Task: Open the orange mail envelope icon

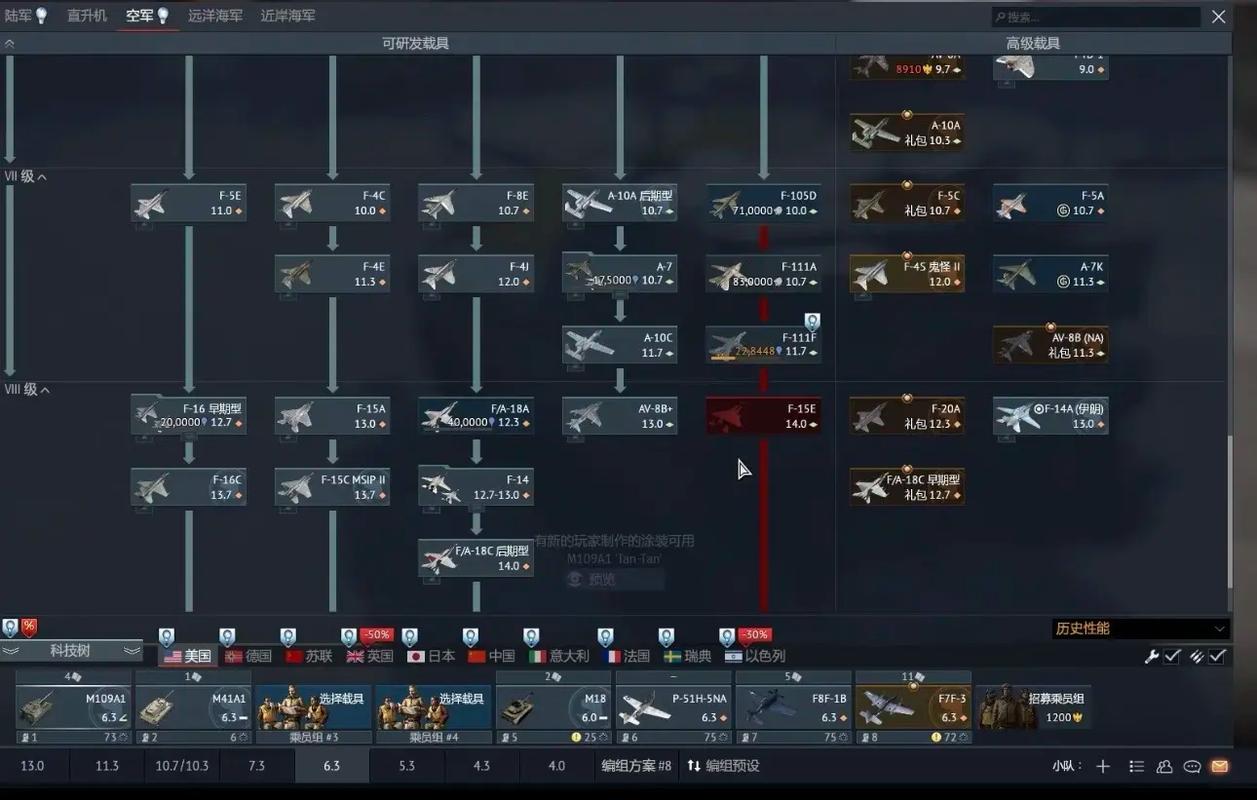Action: coord(1220,766)
